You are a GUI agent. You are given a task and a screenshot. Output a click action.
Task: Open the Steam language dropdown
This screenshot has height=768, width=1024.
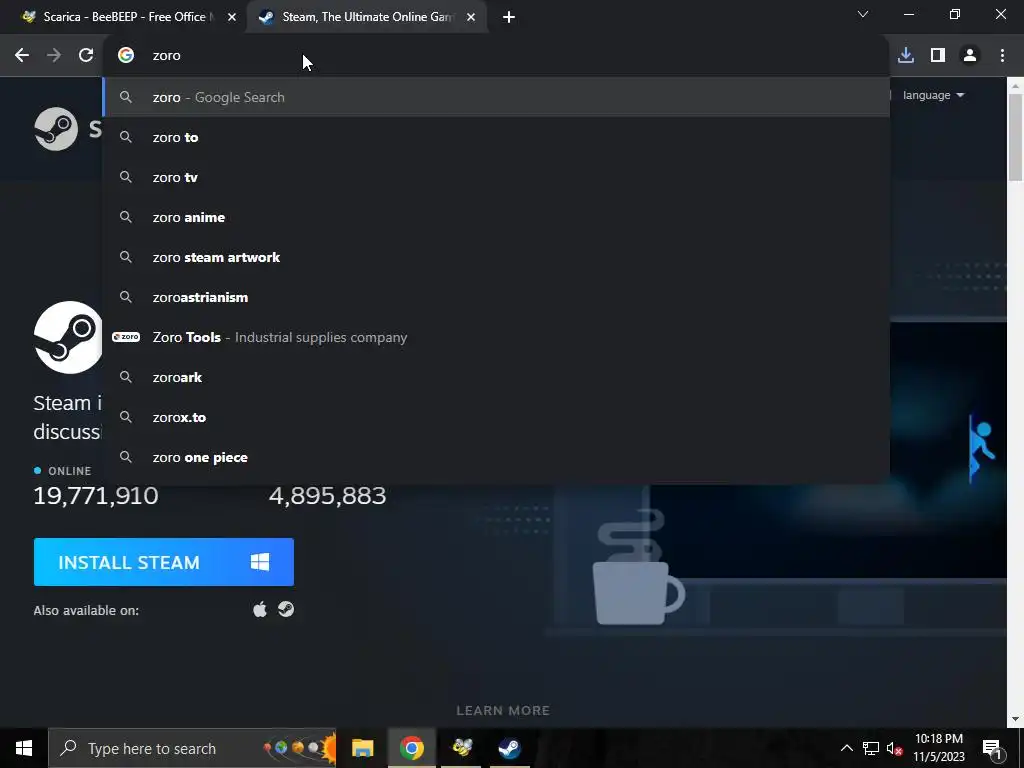tap(933, 95)
